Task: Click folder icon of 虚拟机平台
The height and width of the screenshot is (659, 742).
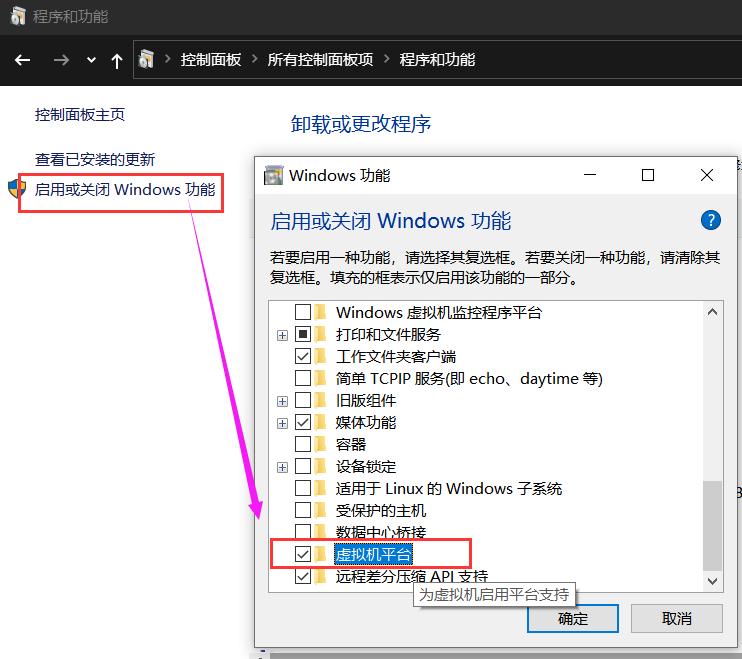Action: 321,554
